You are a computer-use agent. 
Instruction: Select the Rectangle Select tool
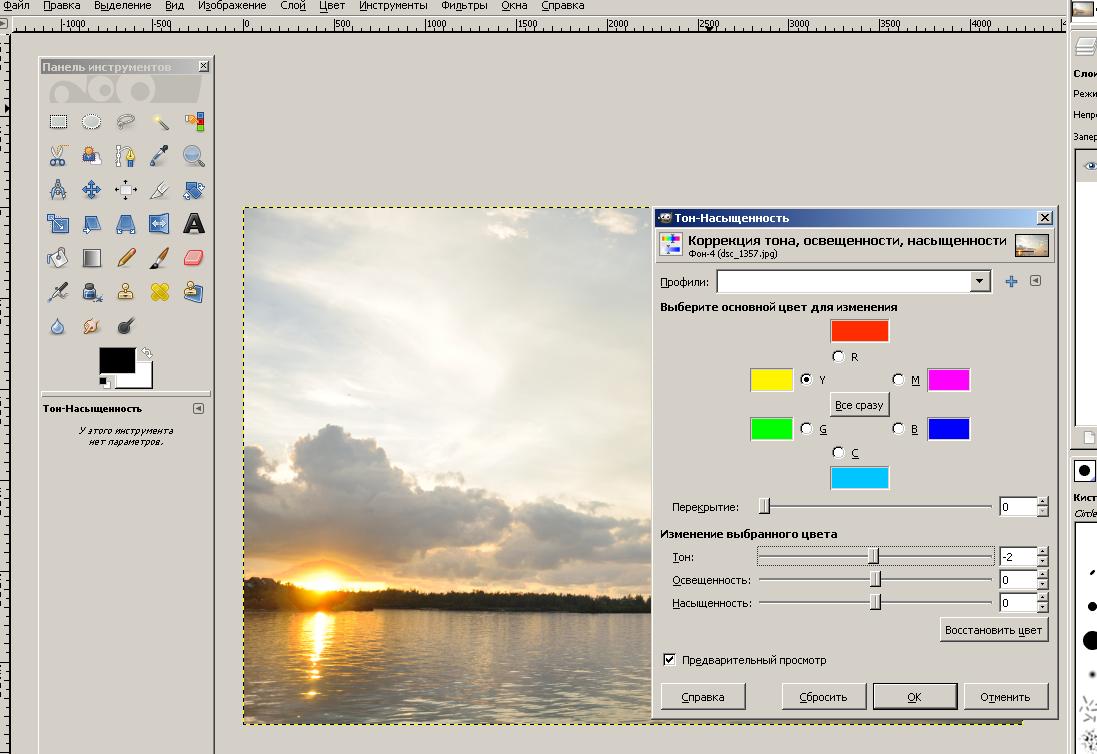[x=58, y=122]
